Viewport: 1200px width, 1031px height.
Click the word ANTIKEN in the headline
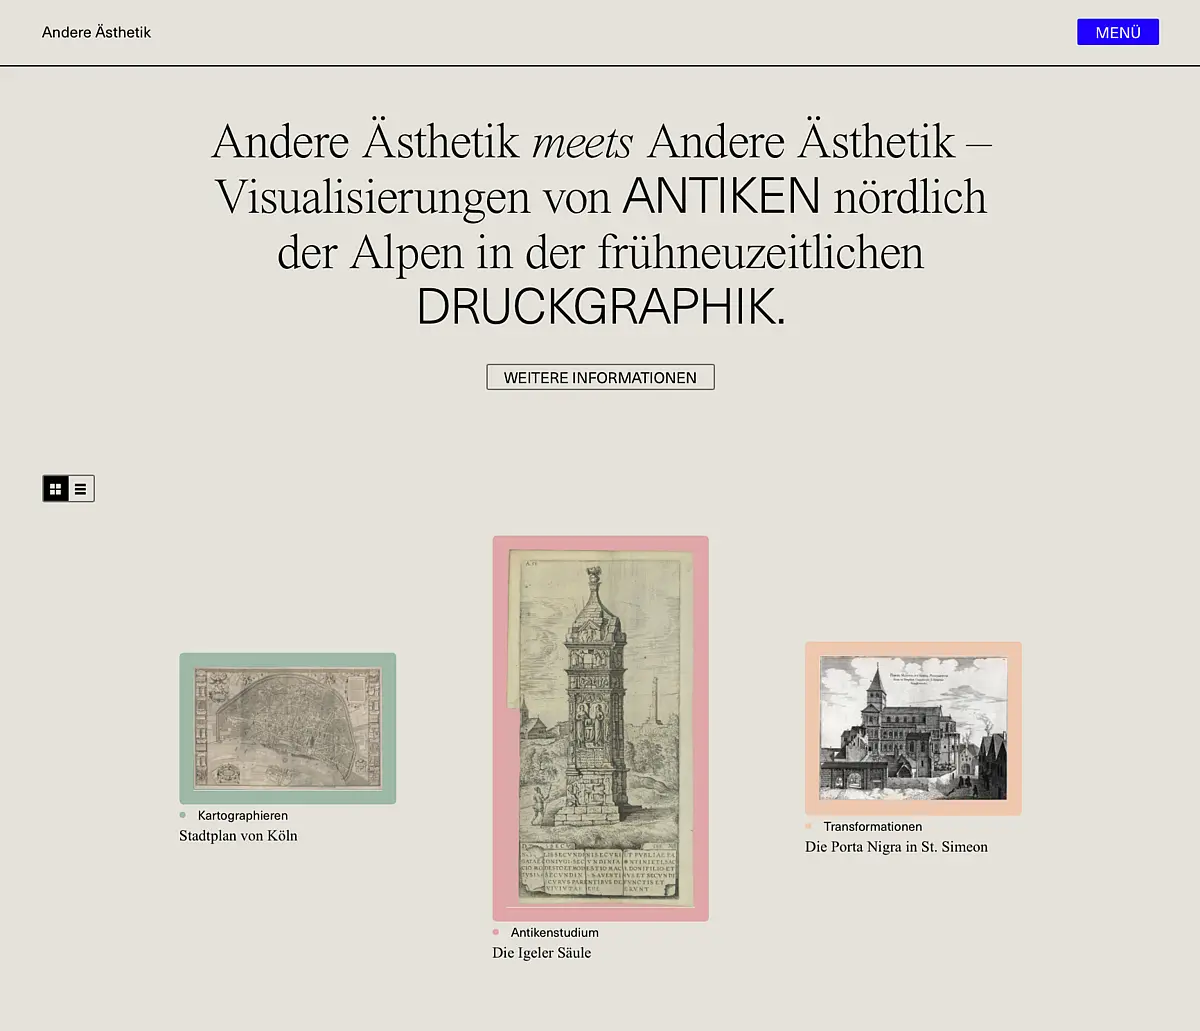[x=721, y=196]
